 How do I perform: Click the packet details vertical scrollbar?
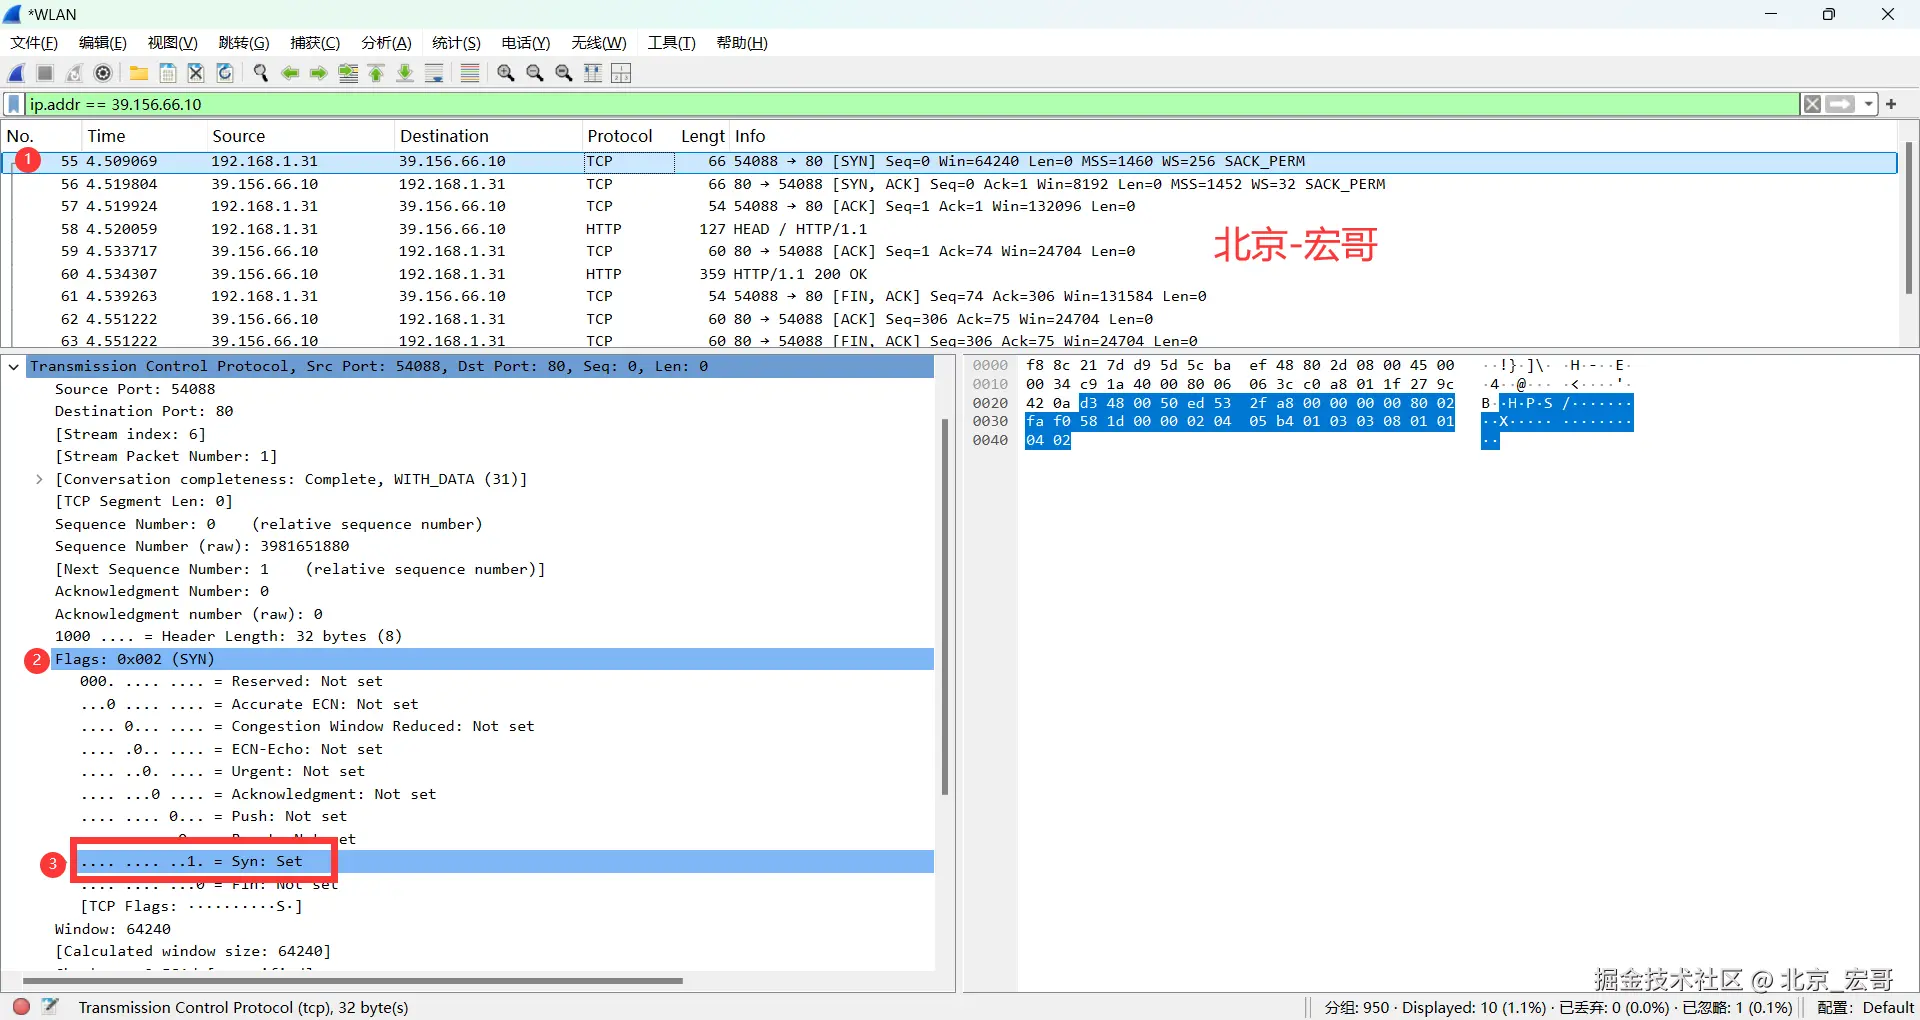click(945, 605)
